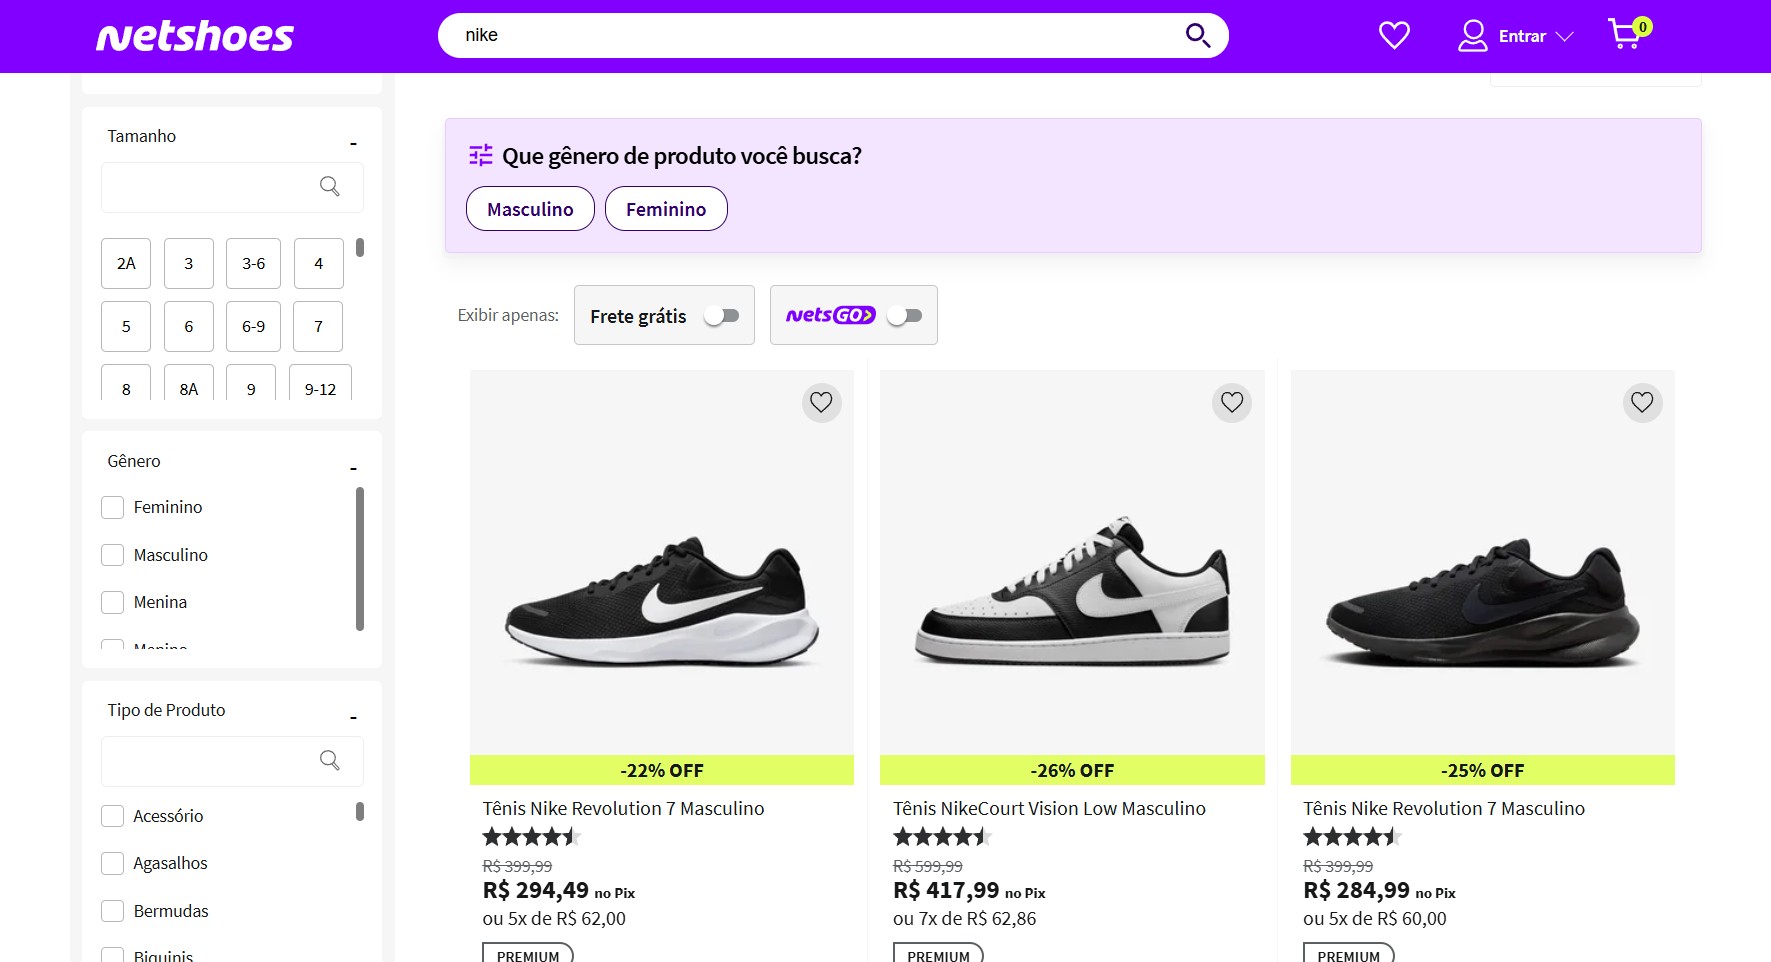Image resolution: width=1771 pixels, height=962 pixels.
Task: Favorite the all-black Nike Revolution 7 shoe
Action: [x=1641, y=402]
